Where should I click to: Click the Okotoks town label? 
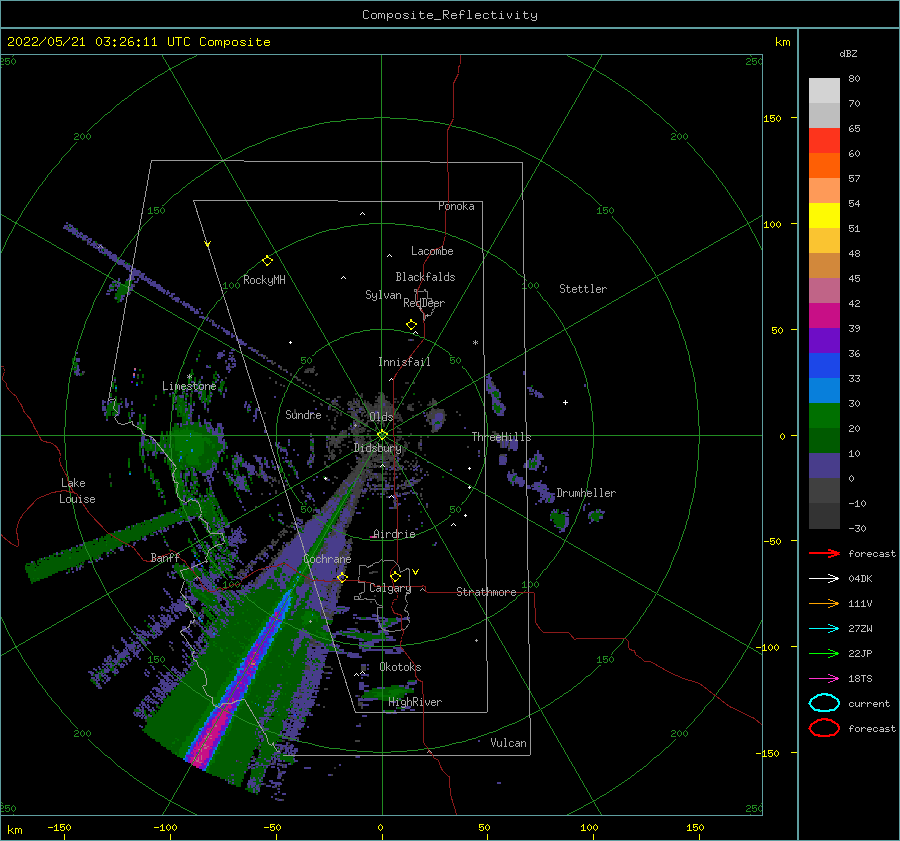400,667
